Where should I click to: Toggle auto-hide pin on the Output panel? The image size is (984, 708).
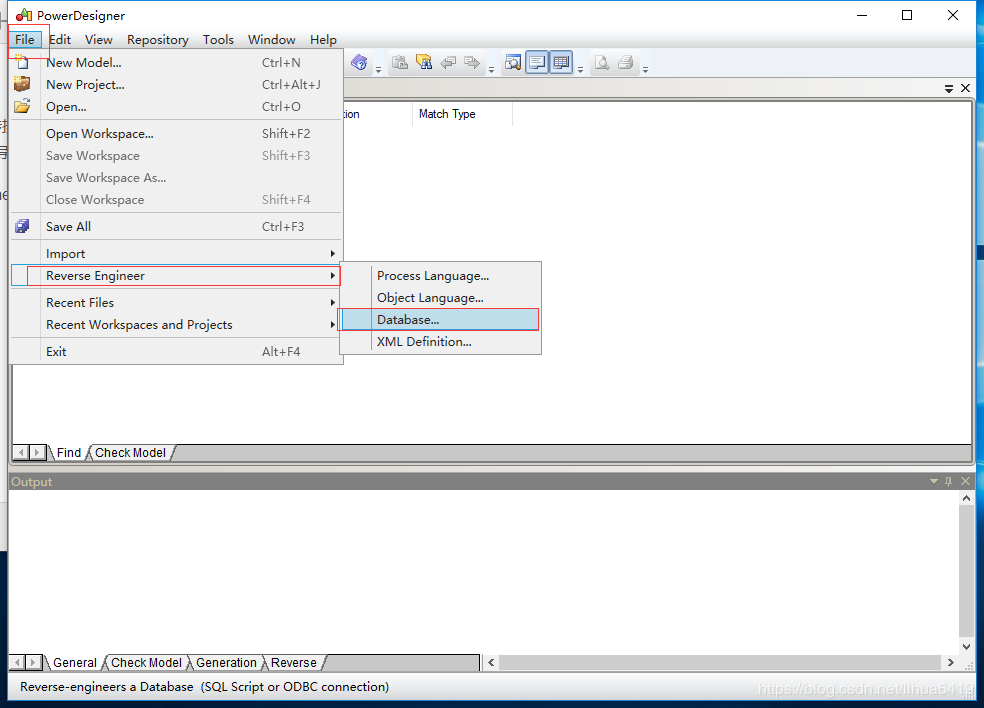pos(948,481)
